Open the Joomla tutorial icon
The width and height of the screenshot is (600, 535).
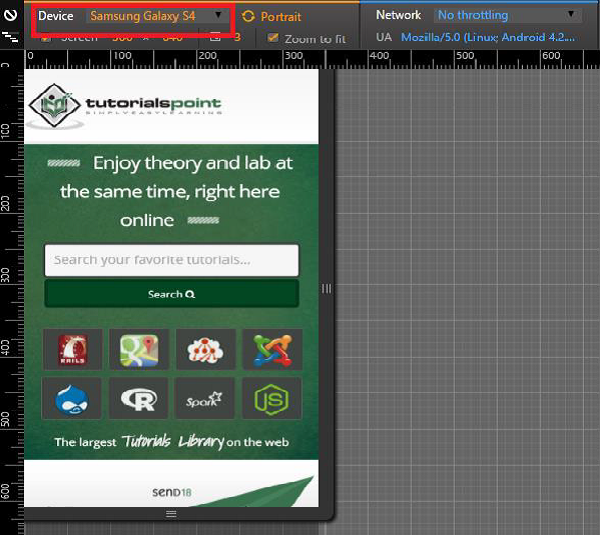[x=272, y=350]
